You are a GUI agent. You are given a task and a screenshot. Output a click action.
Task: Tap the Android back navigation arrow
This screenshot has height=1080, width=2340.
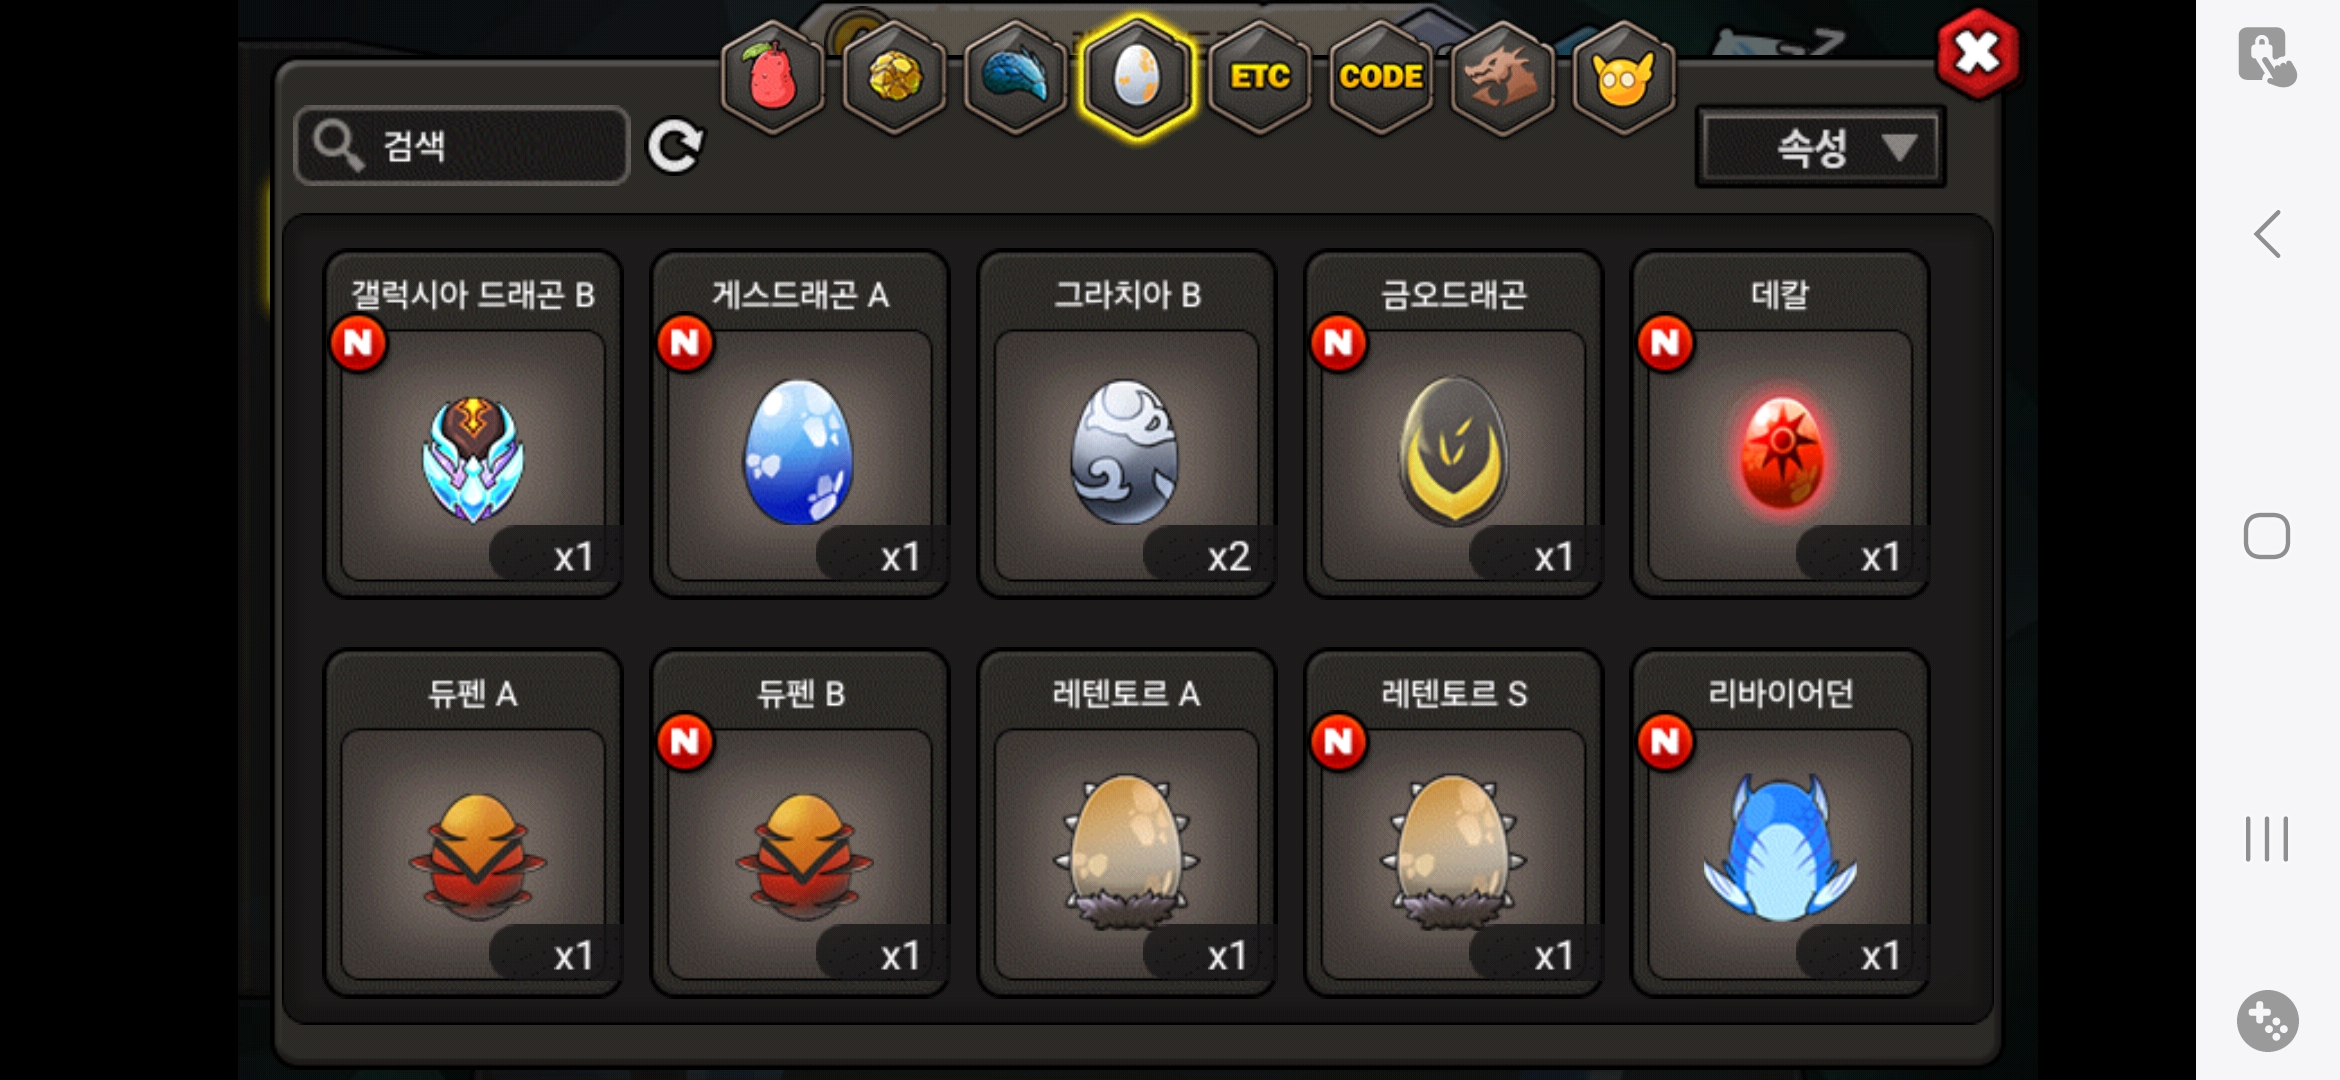[x=2267, y=234]
